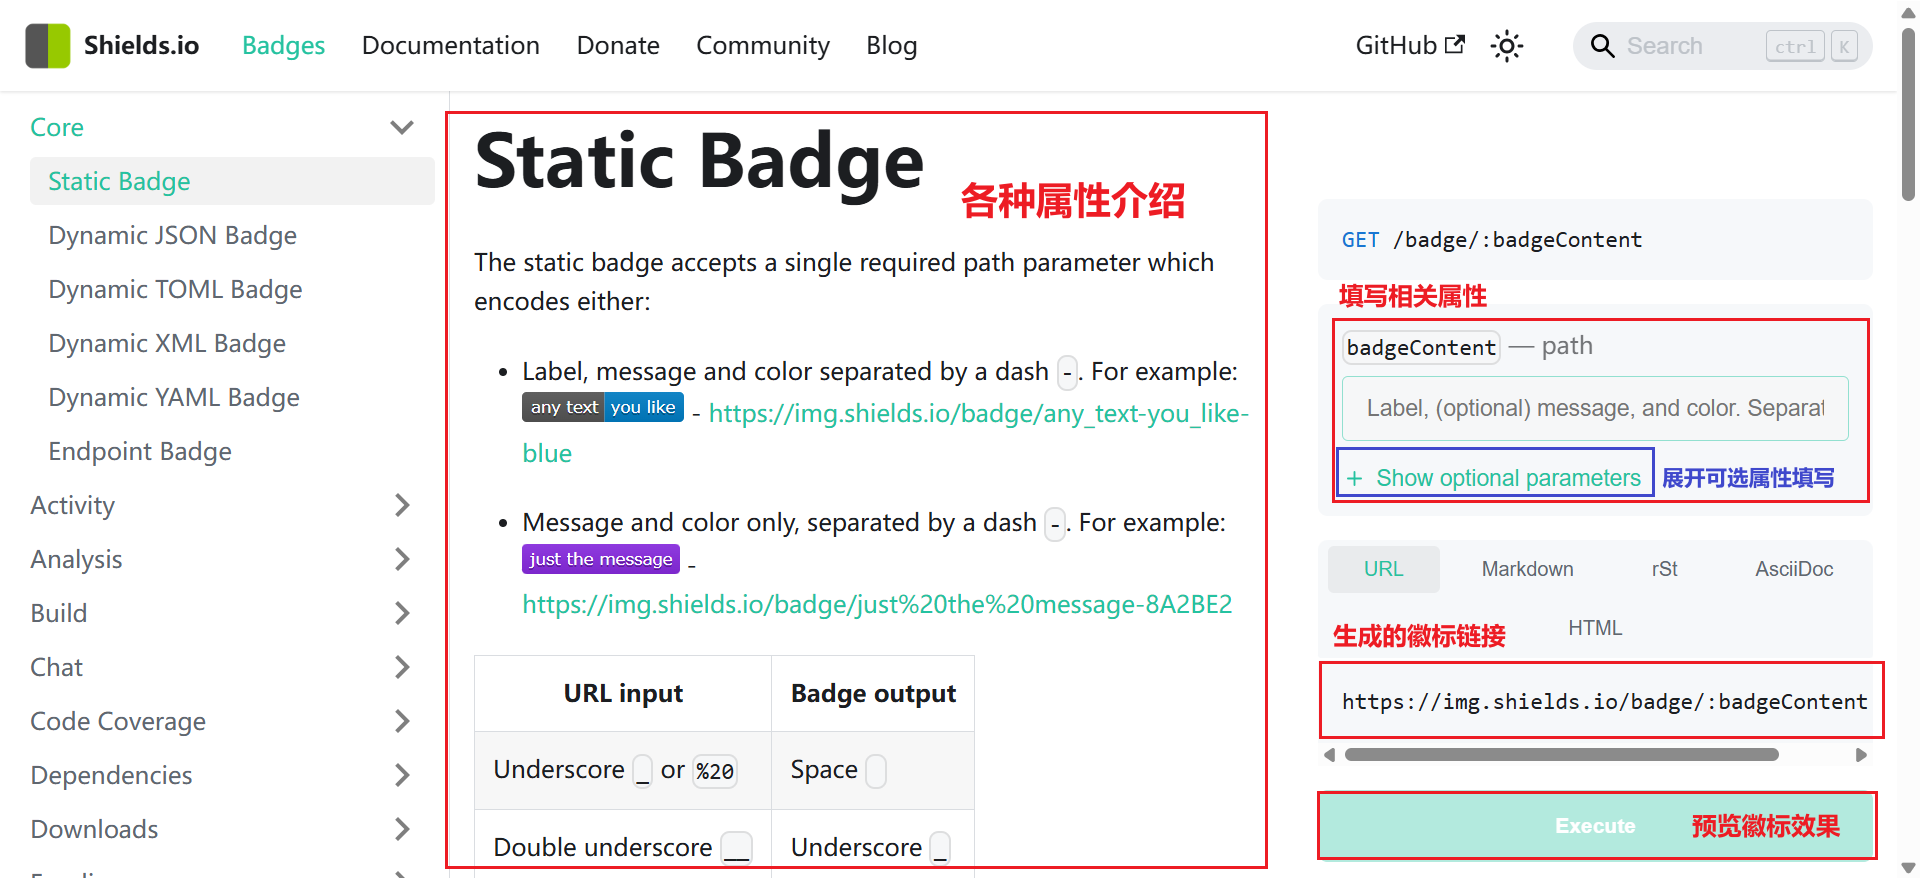The height and width of the screenshot is (878, 1920).
Task: Switch to the AsciiDoc tab
Action: [1794, 569]
